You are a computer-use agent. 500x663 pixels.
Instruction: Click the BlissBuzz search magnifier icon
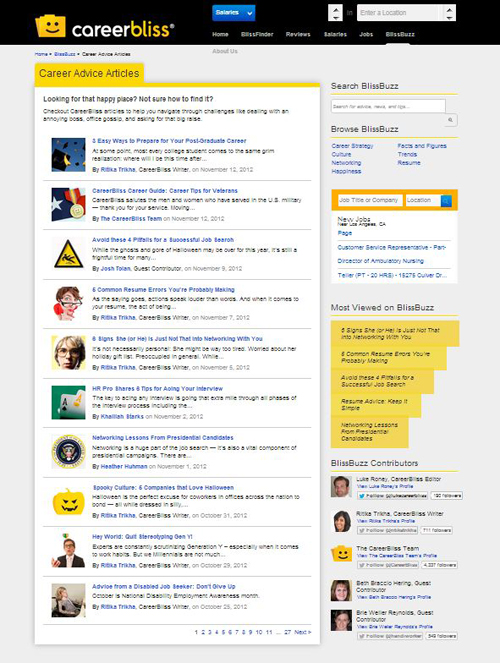click(451, 120)
